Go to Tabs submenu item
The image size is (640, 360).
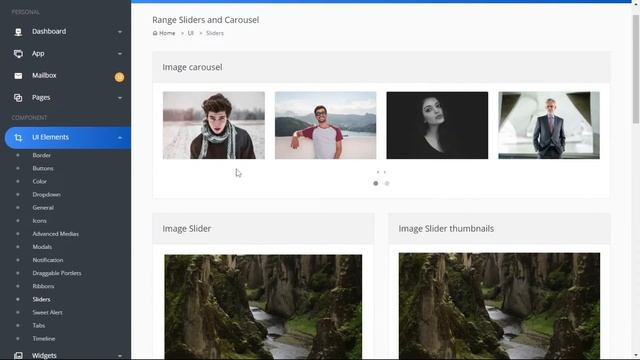coord(39,325)
